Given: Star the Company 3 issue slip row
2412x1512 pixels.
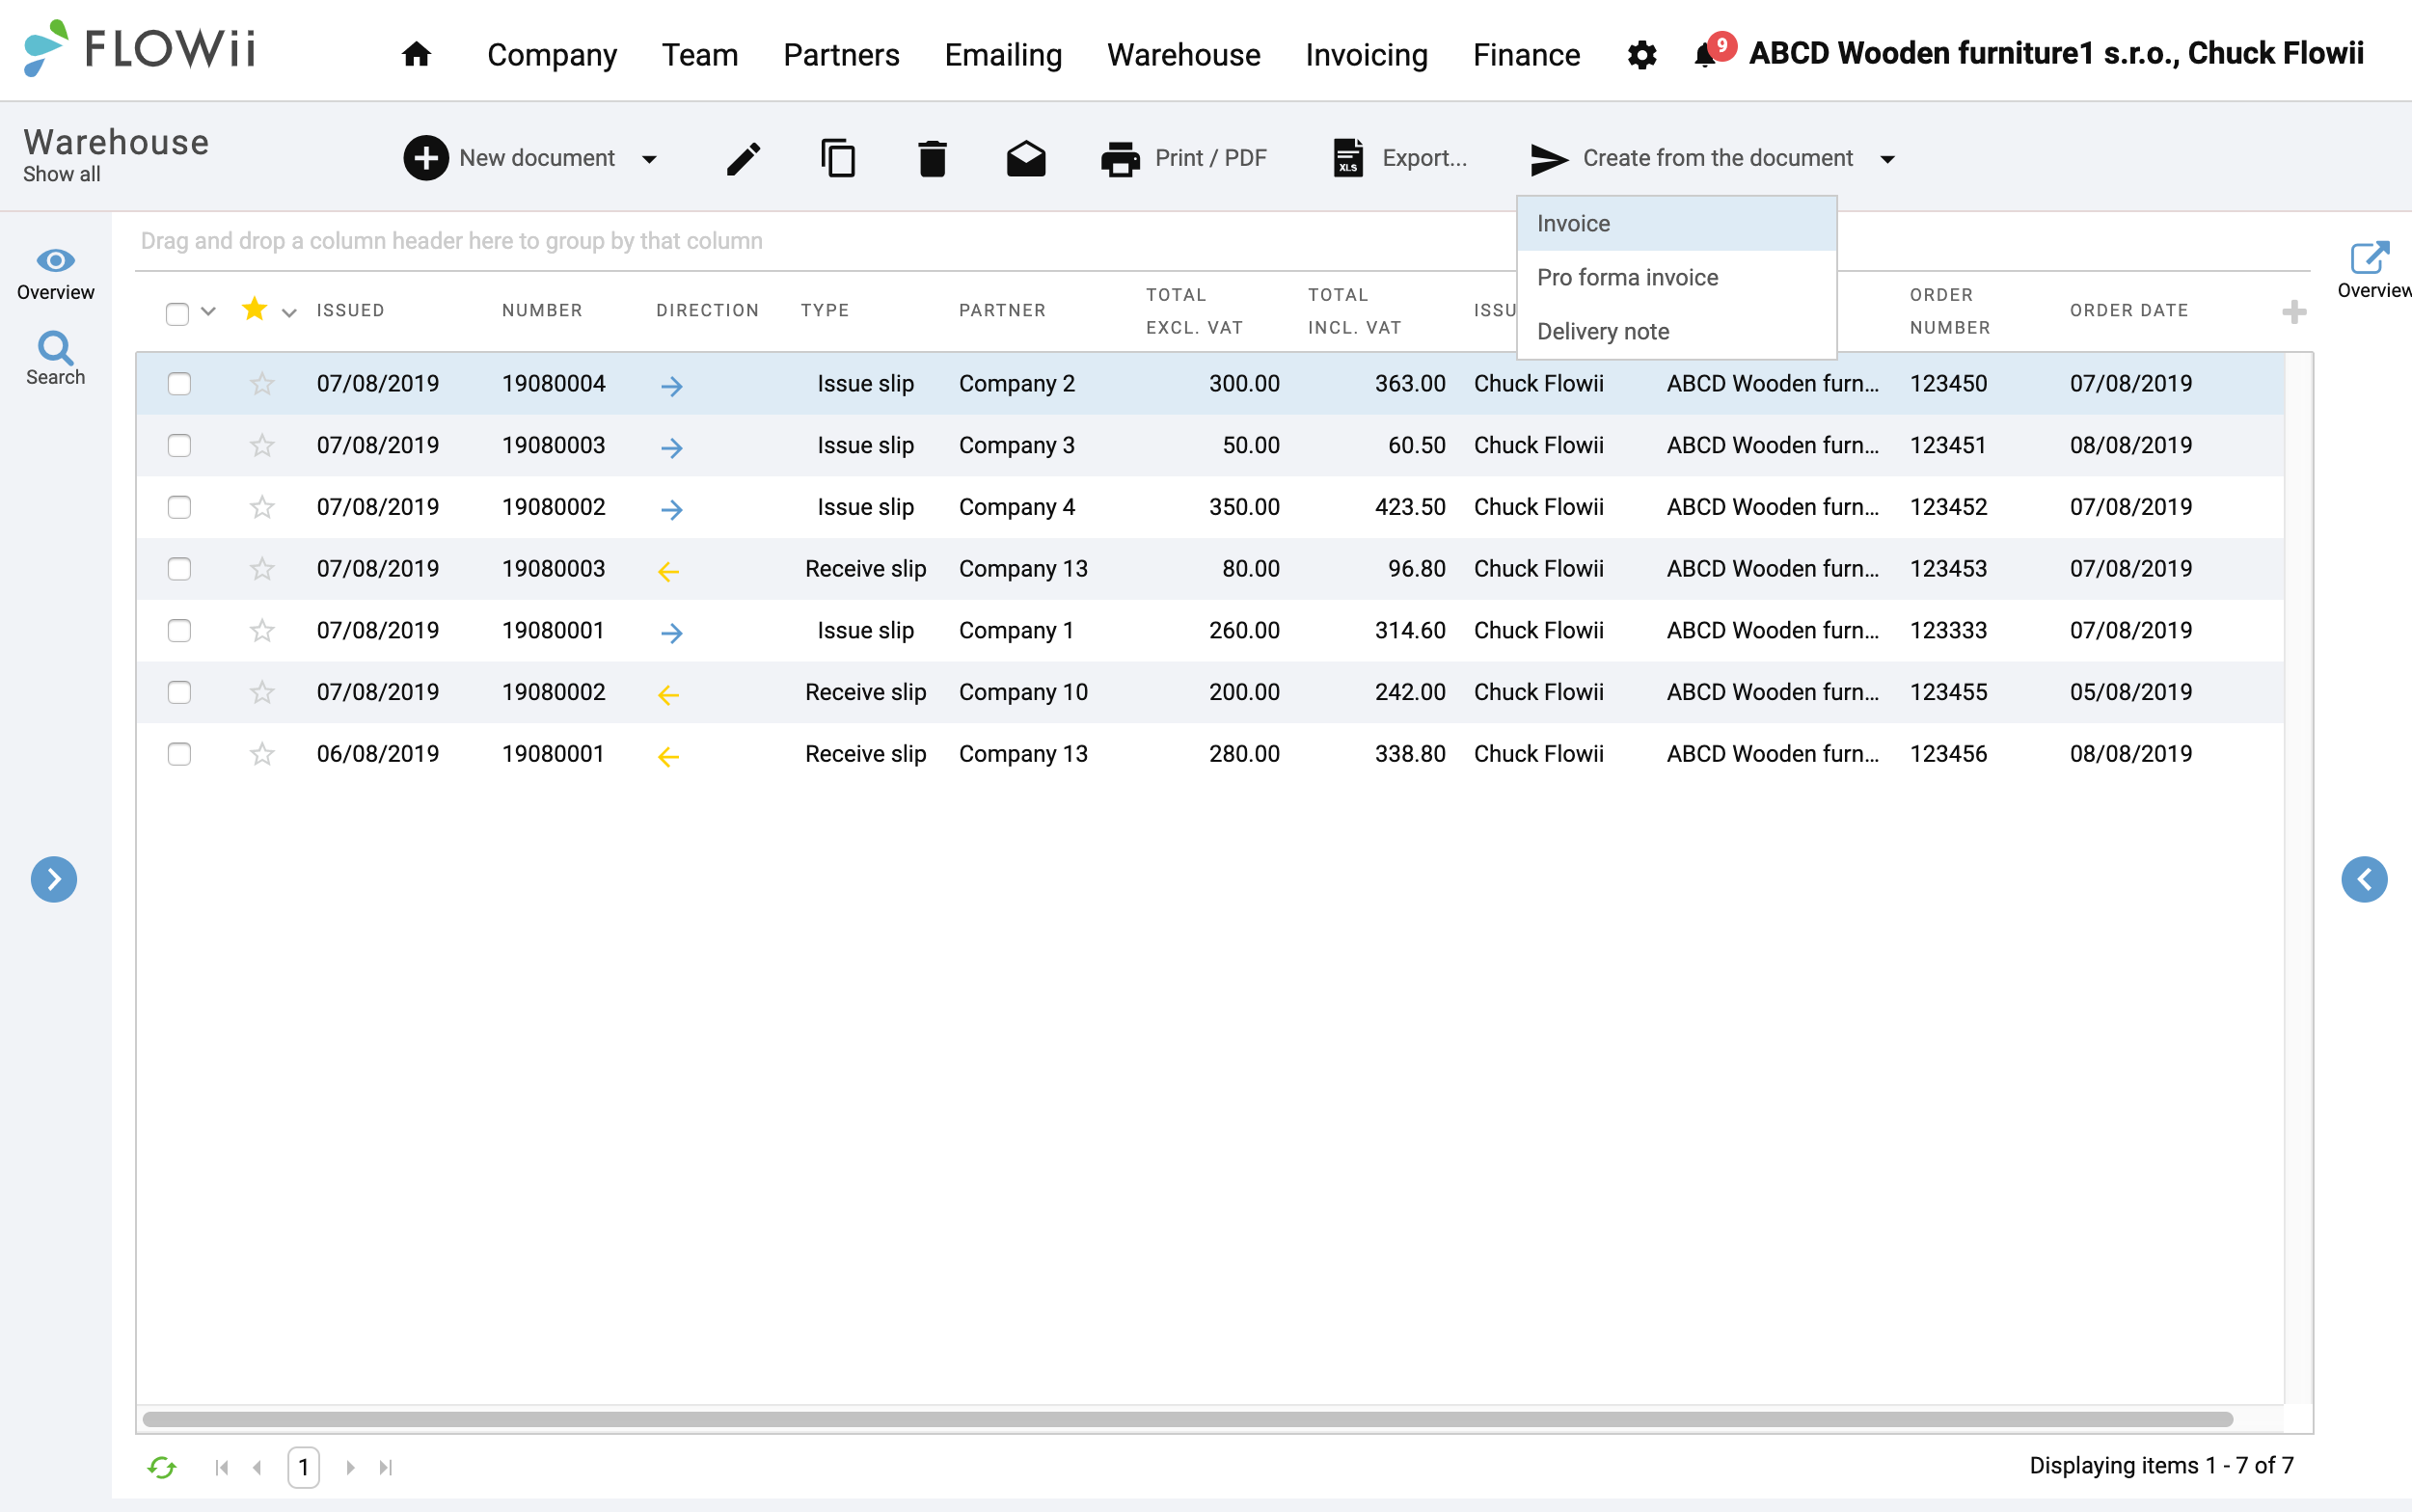Looking at the screenshot, I should [262, 445].
